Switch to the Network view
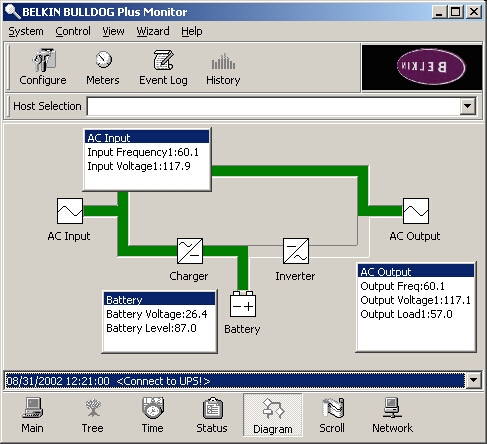Viewport: 487px width, 444px height. (392, 415)
